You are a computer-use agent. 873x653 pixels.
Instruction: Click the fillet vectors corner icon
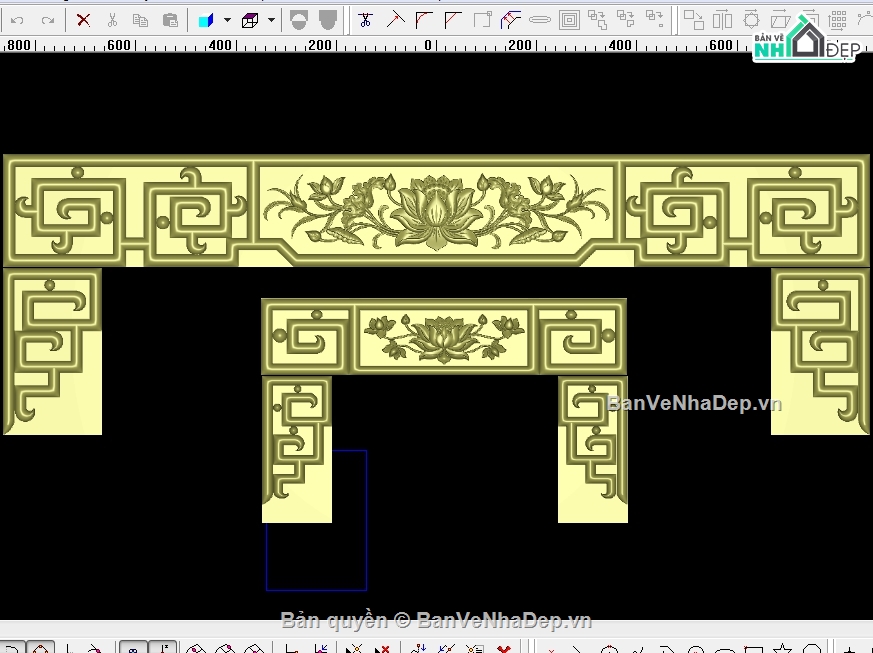pyautogui.click(x=424, y=21)
